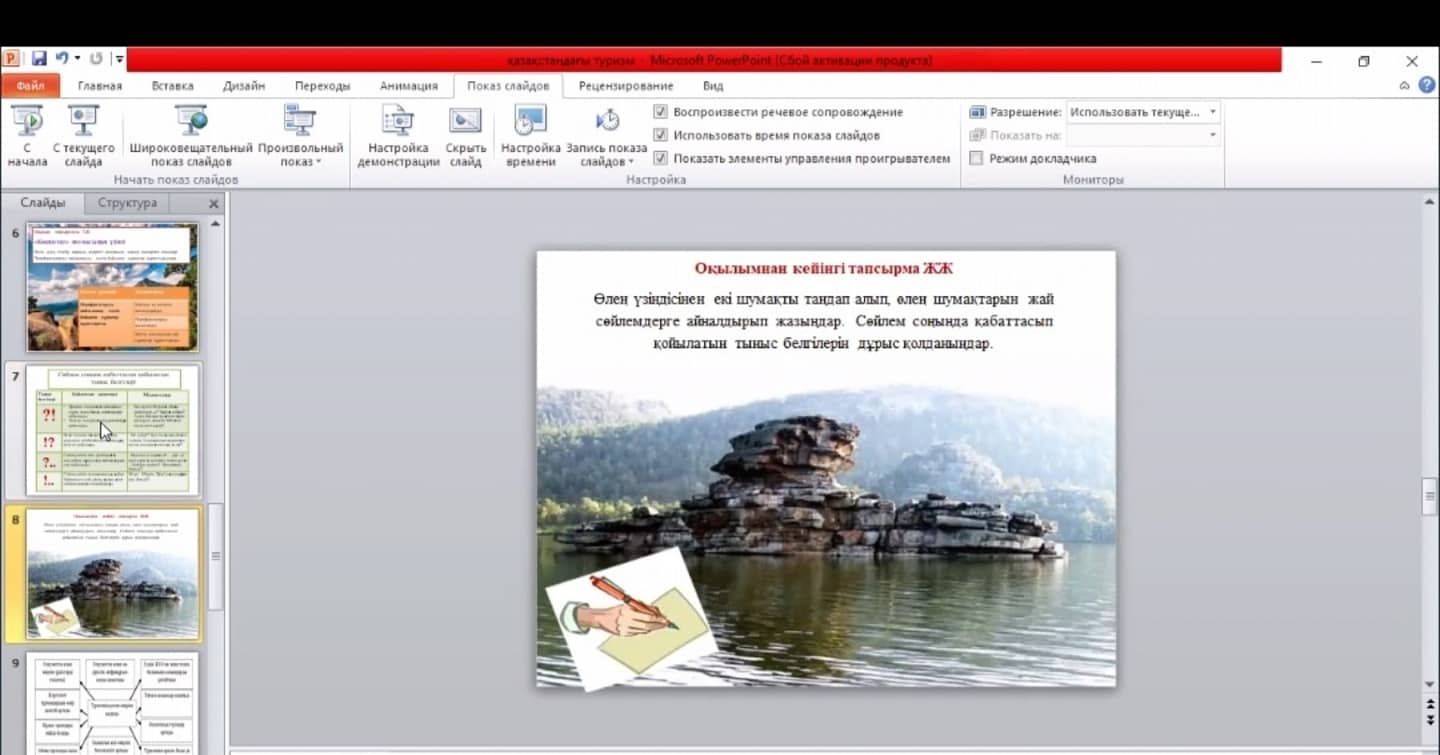Click the Save icon in quick access toolbar
Image resolution: width=1440 pixels, height=755 pixels.
click(39, 59)
